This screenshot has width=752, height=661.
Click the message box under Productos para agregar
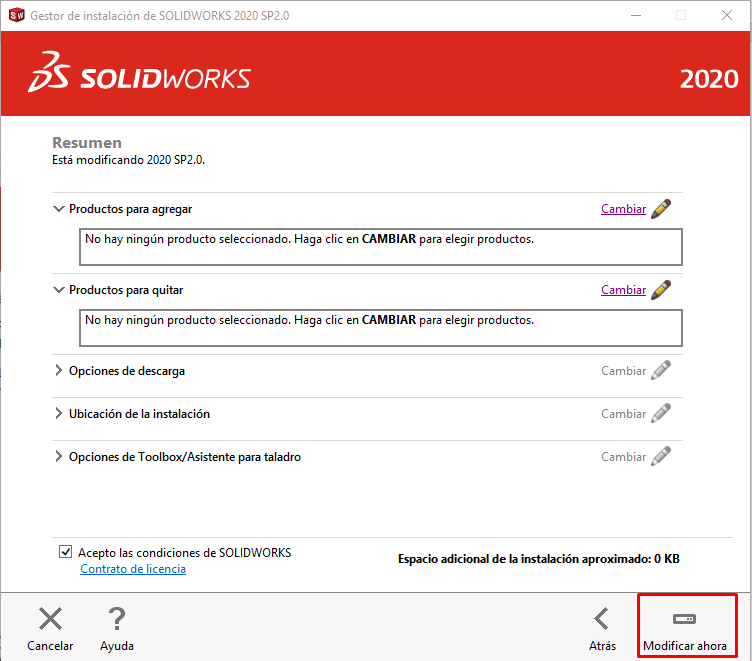pos(381,247)
